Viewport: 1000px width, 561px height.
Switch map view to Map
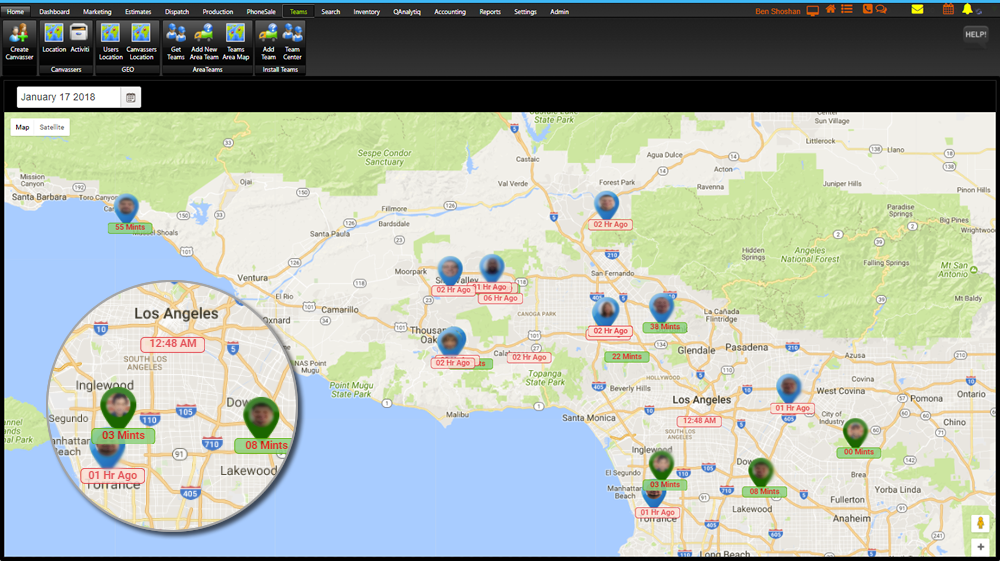point(22,127)
